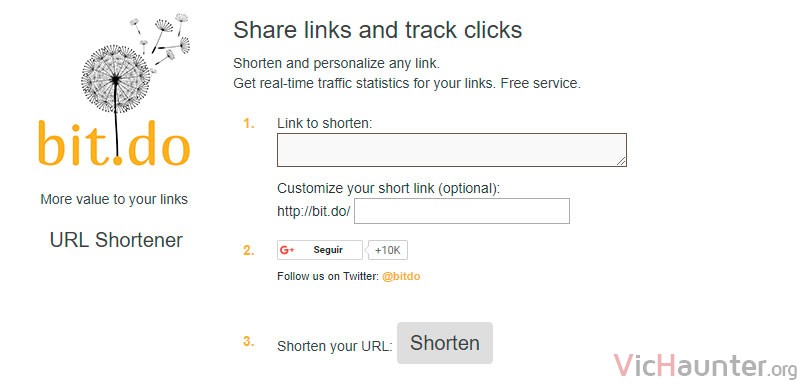
Task: Click the orange step 3 number
Action: [x=249, y=342]
